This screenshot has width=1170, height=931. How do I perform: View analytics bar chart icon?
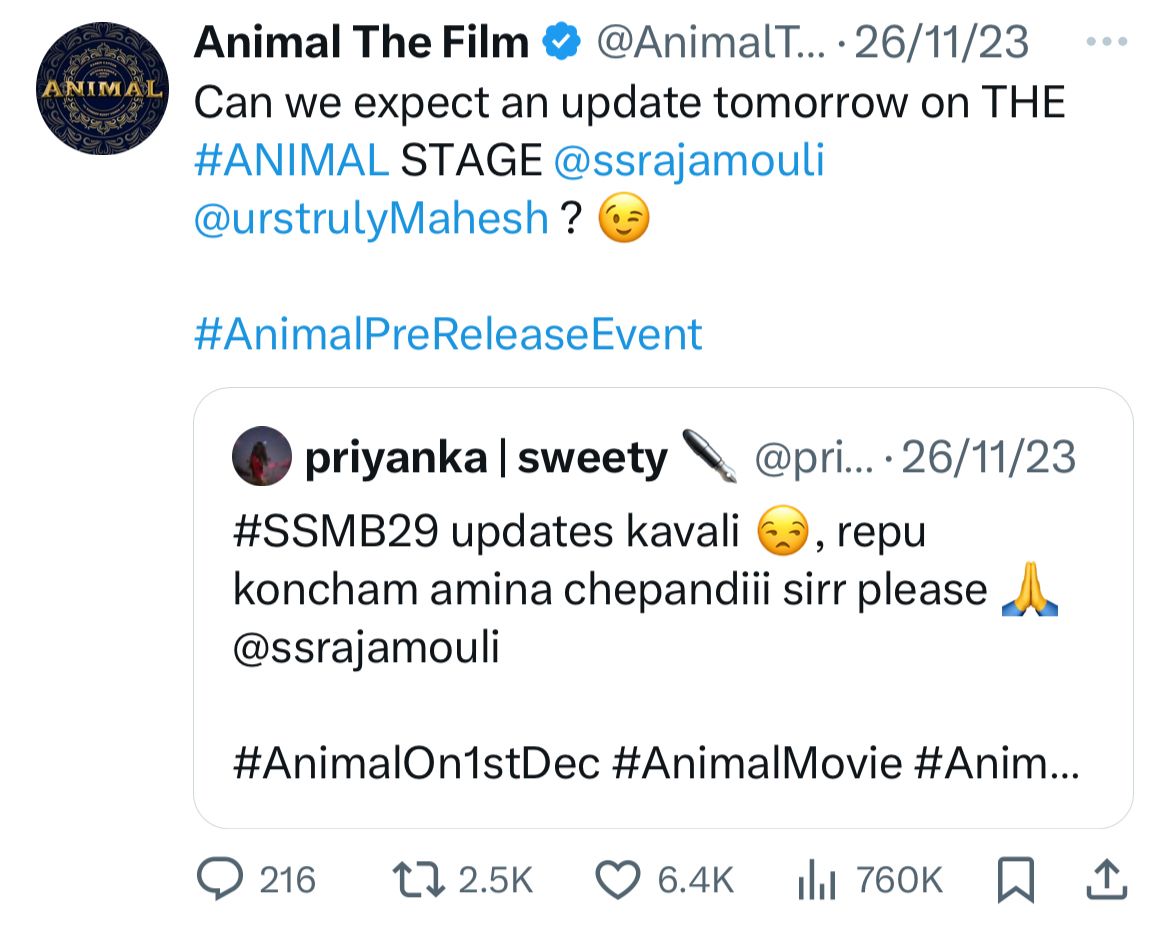pyautogui.click(x=815, y=879)
